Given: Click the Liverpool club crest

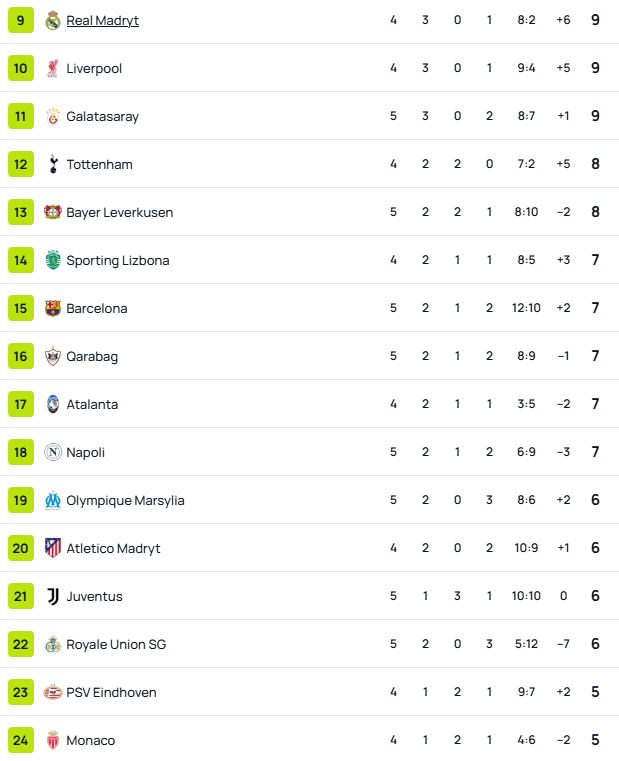Looking at the screenshot, I should [53, 68].
